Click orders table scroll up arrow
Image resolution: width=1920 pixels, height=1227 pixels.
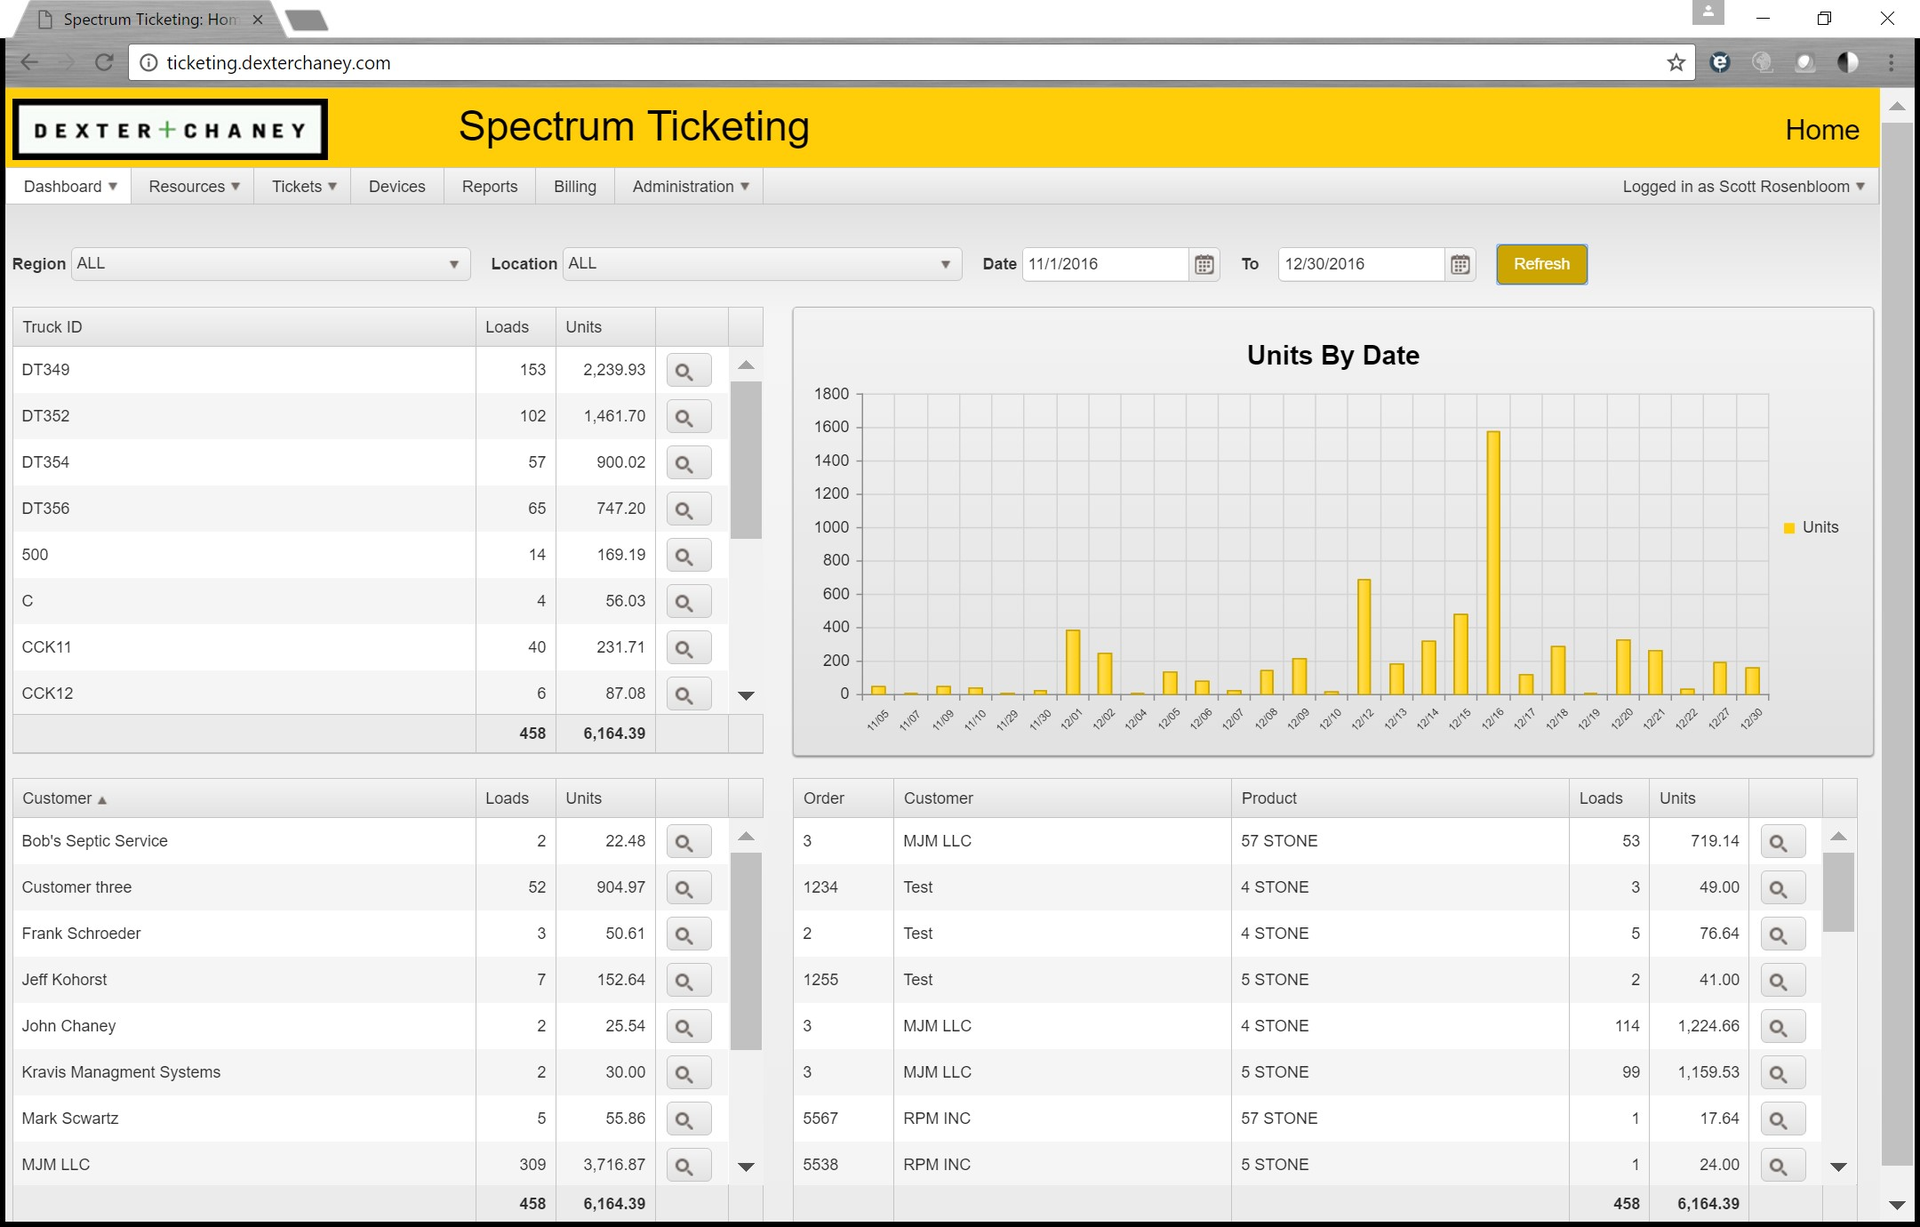1838,836
